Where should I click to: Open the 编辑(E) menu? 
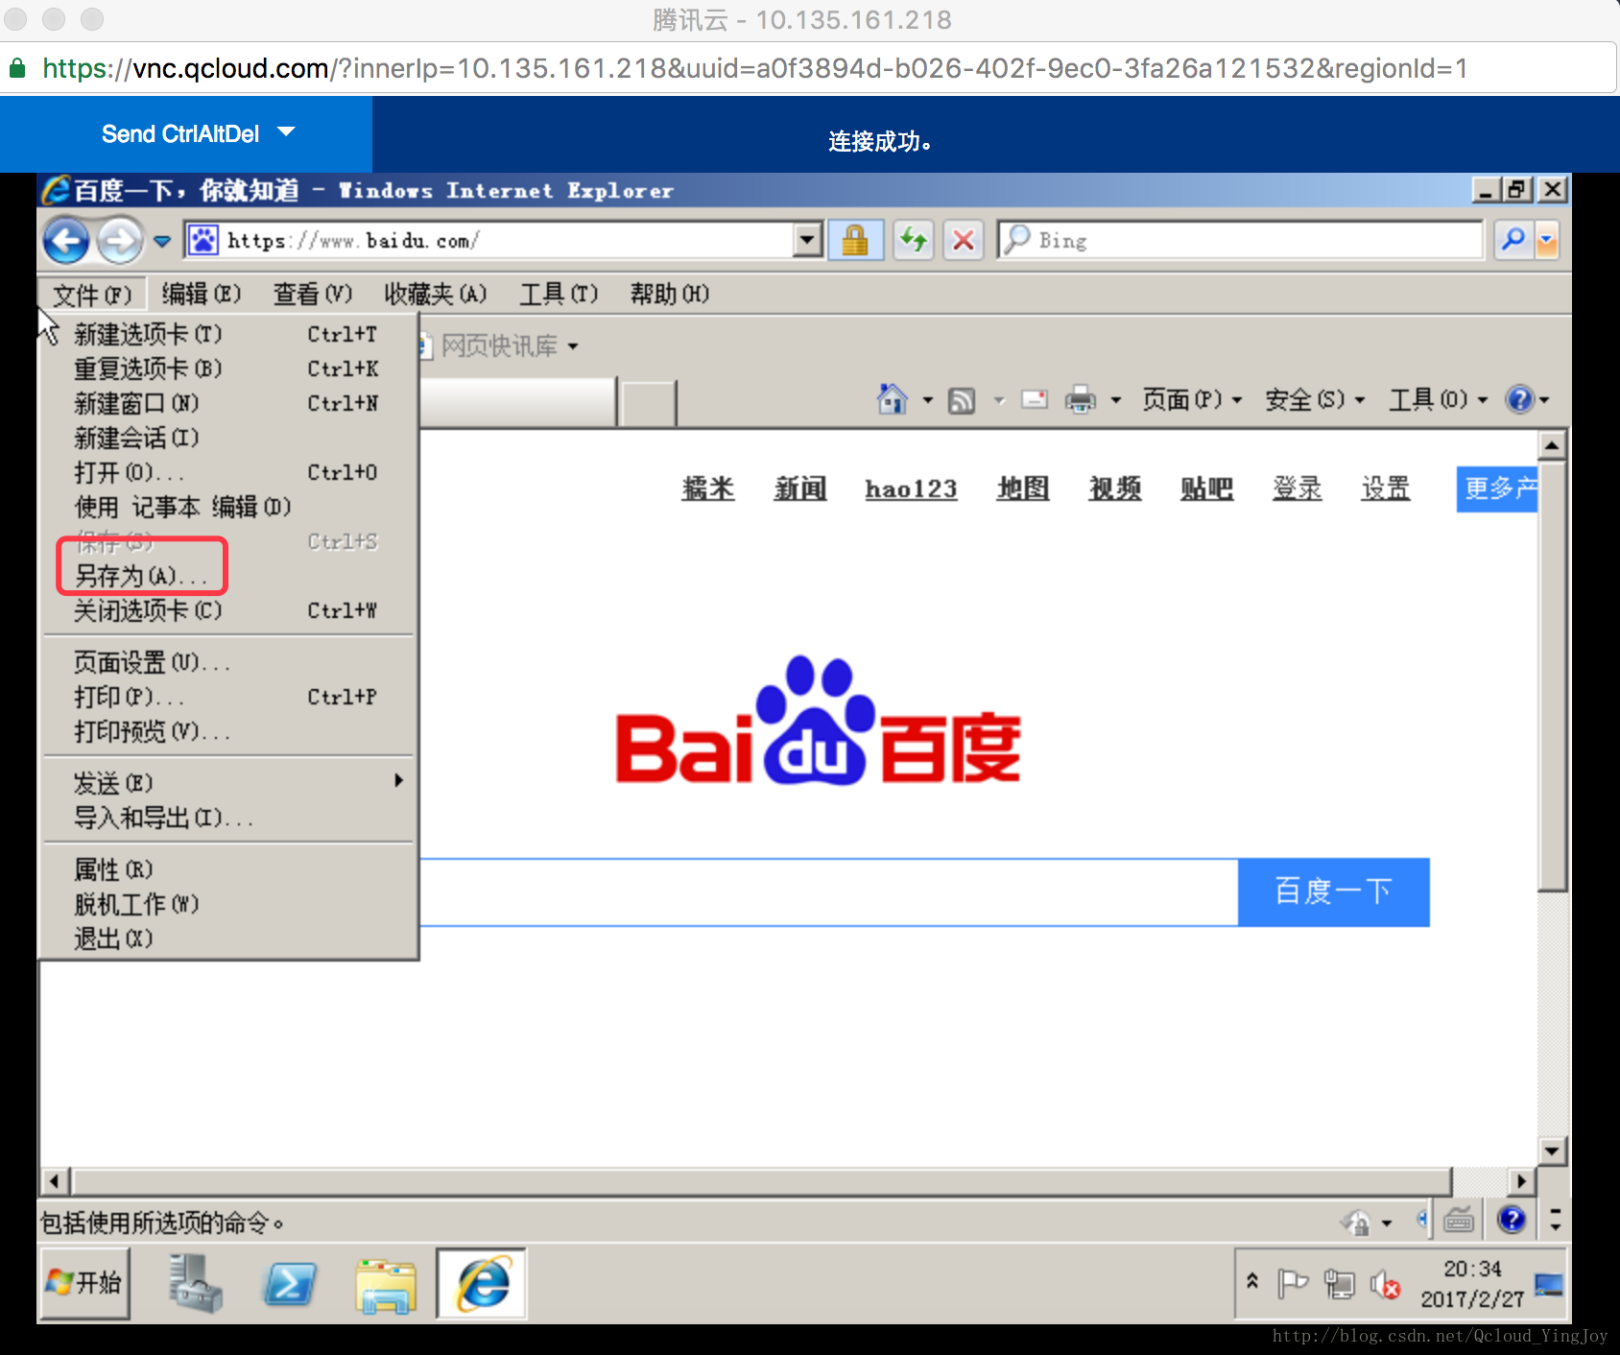pyautogui.click(x=201, y=294)
